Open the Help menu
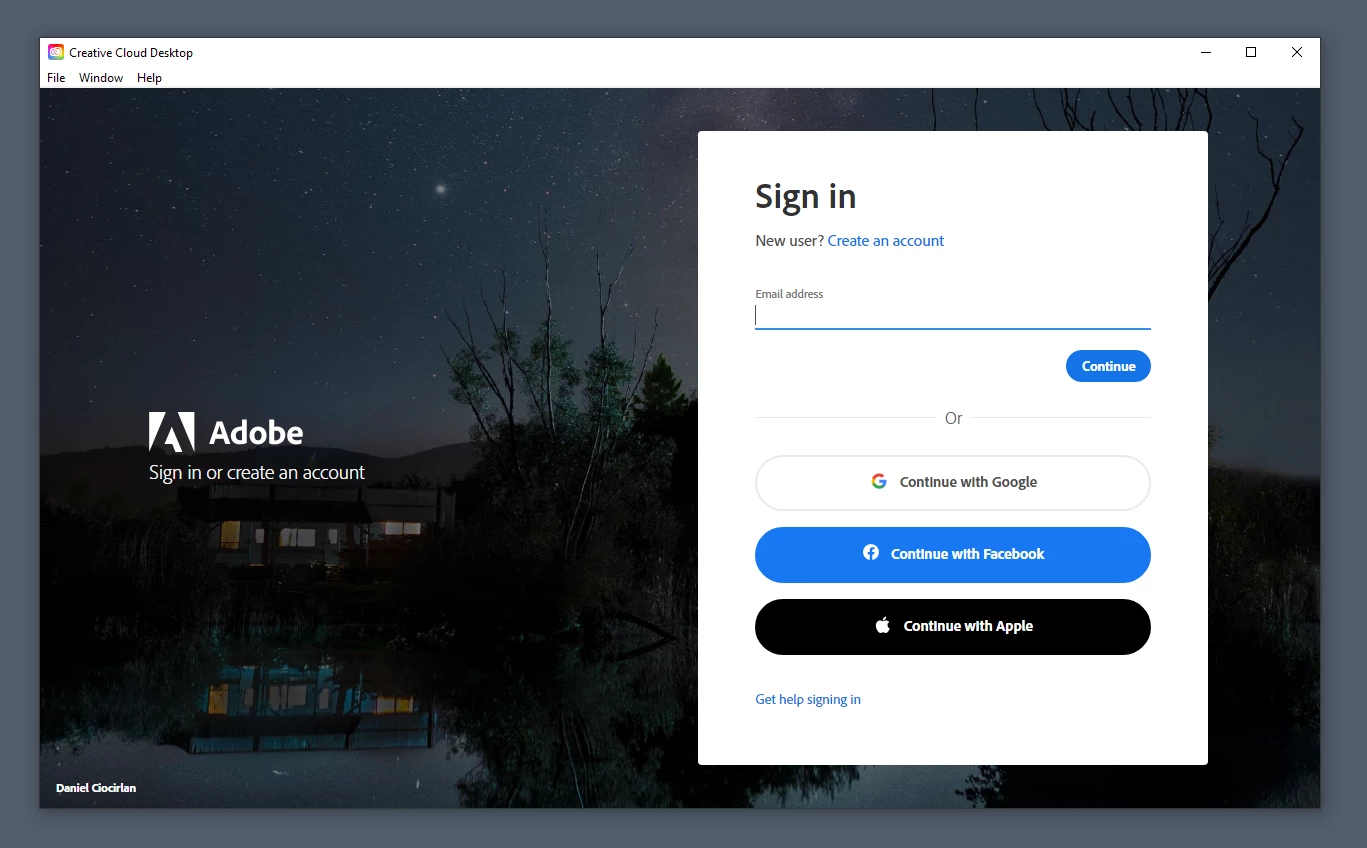This screenshot has height=848, width=1367. pyautogui.click(x=149, y=78)
